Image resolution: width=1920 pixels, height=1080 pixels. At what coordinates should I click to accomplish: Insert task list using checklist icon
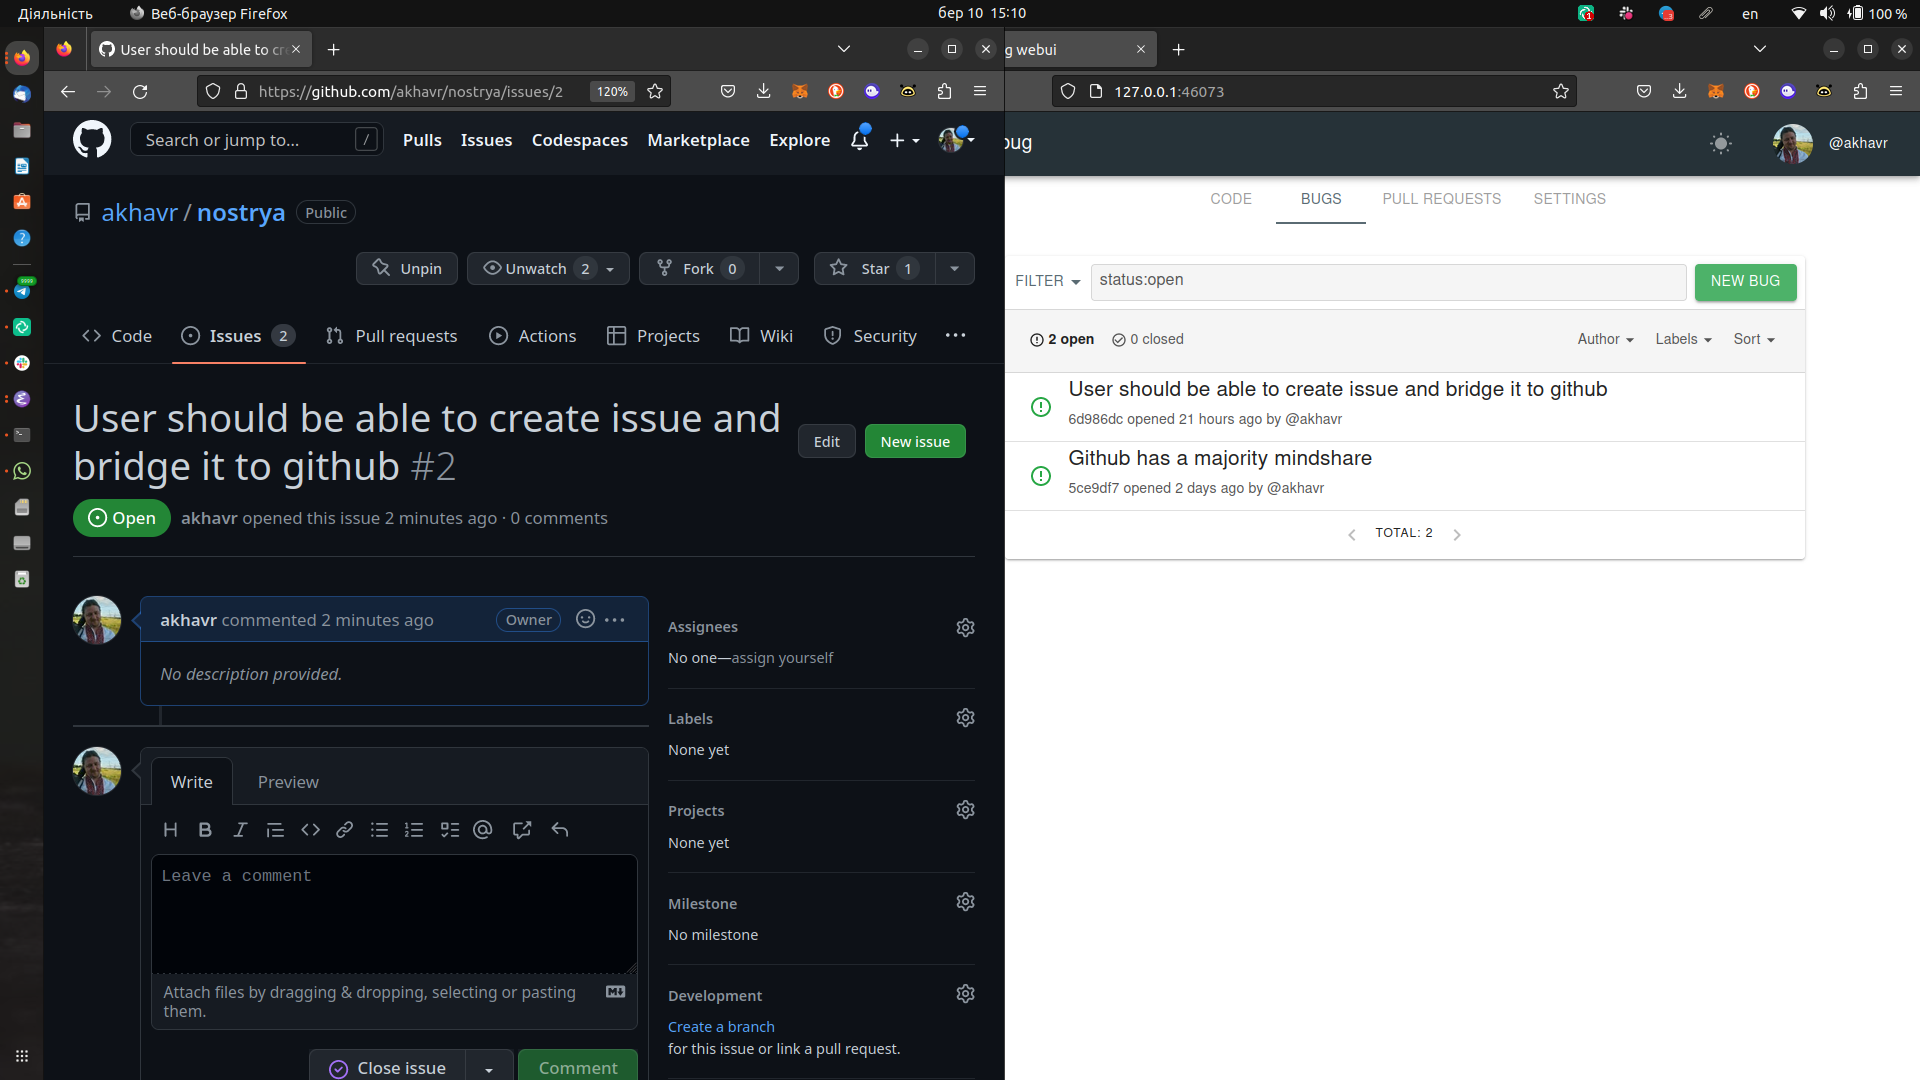point(450,830)
